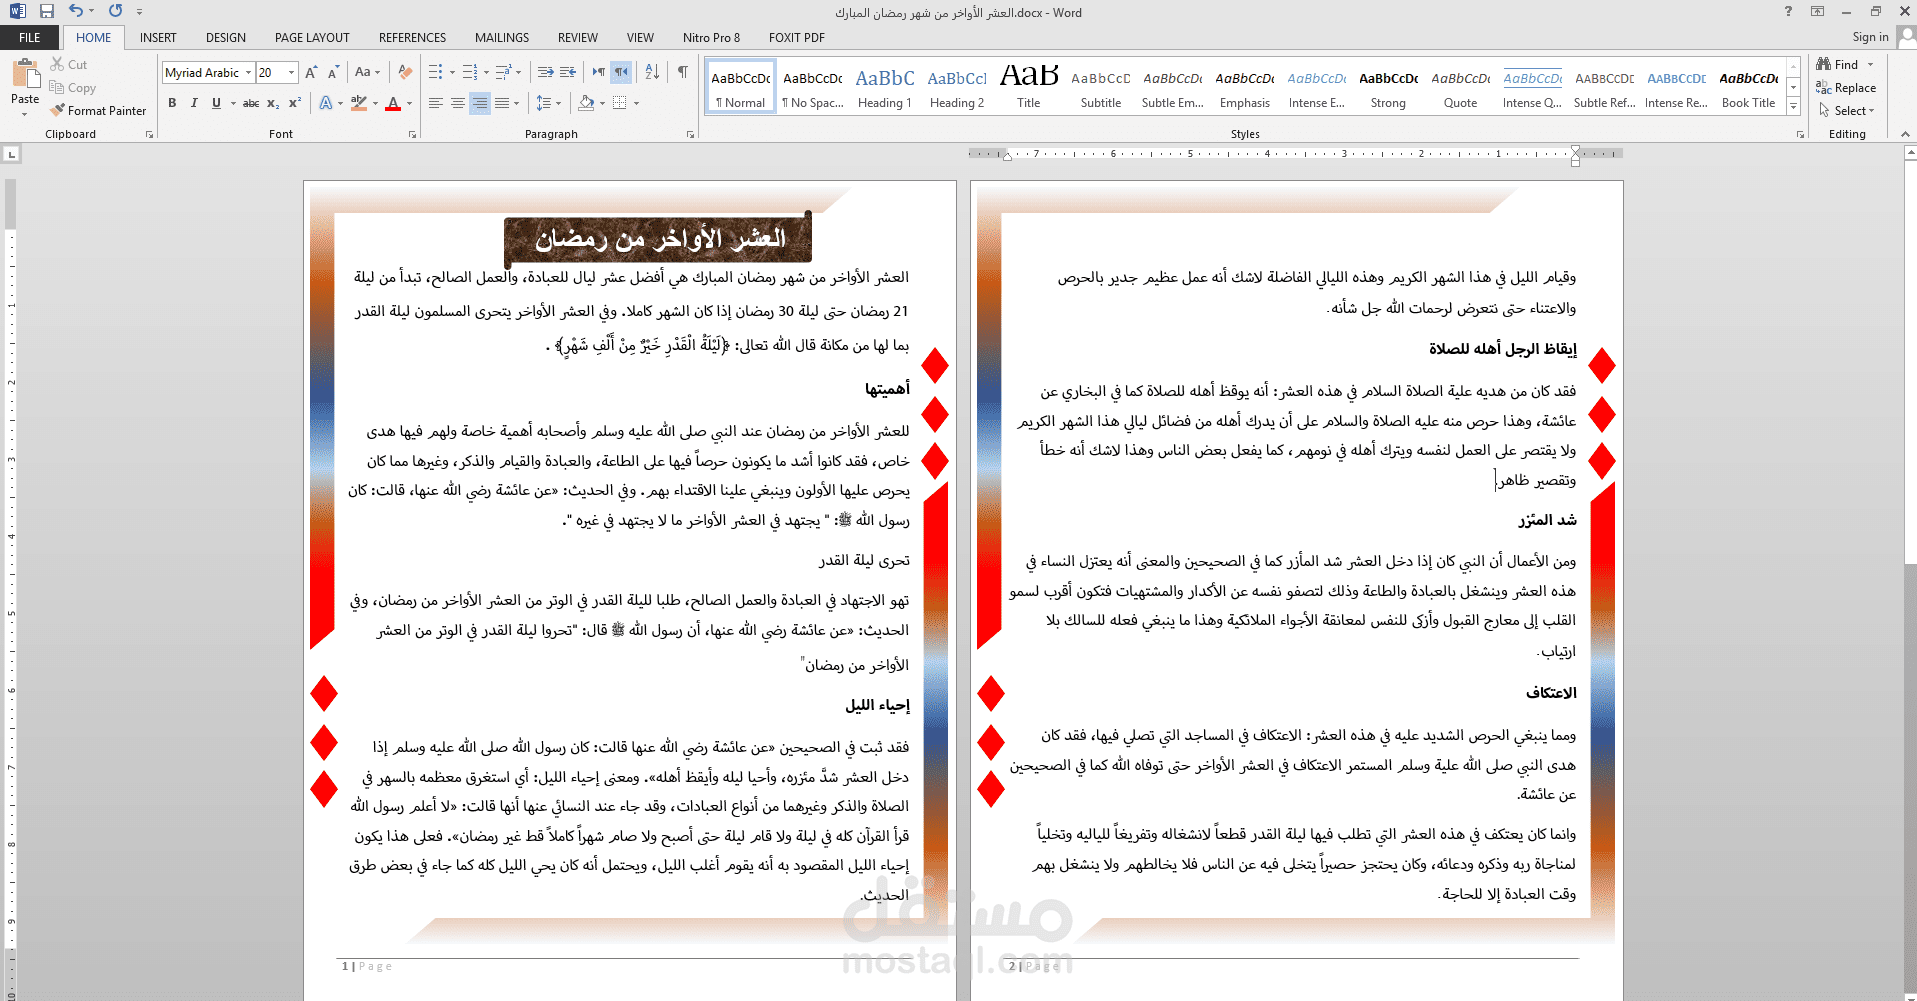Apply strikethrough to text
The width and height of the screenshot is (1917, 1001).
coord(251,103)
